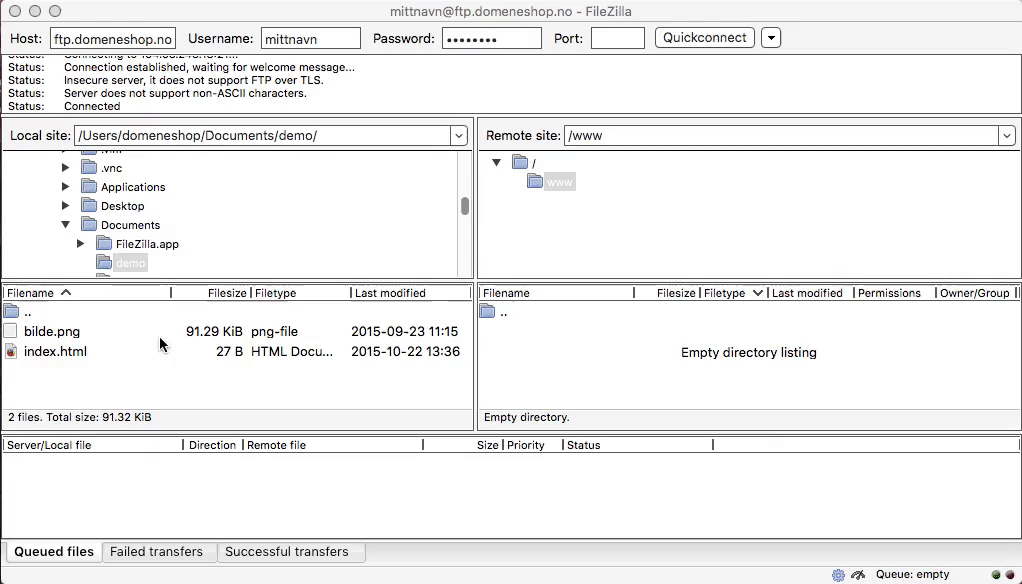Click the Applications tree label
Viewport: 1022px width, 584px height.
(133, 187)
